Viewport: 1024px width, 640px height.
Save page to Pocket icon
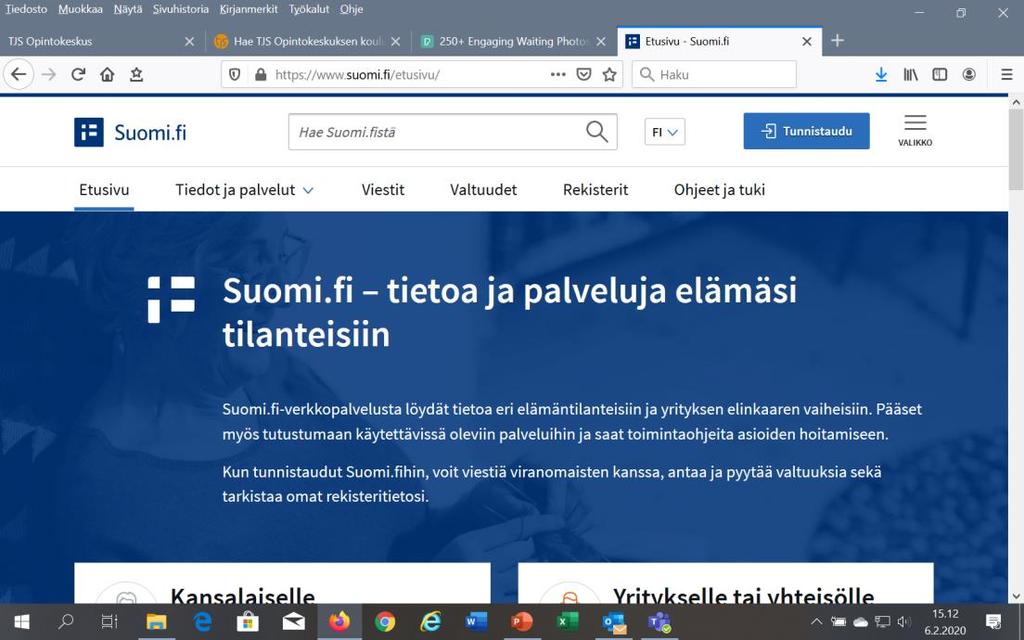point(584,74)
